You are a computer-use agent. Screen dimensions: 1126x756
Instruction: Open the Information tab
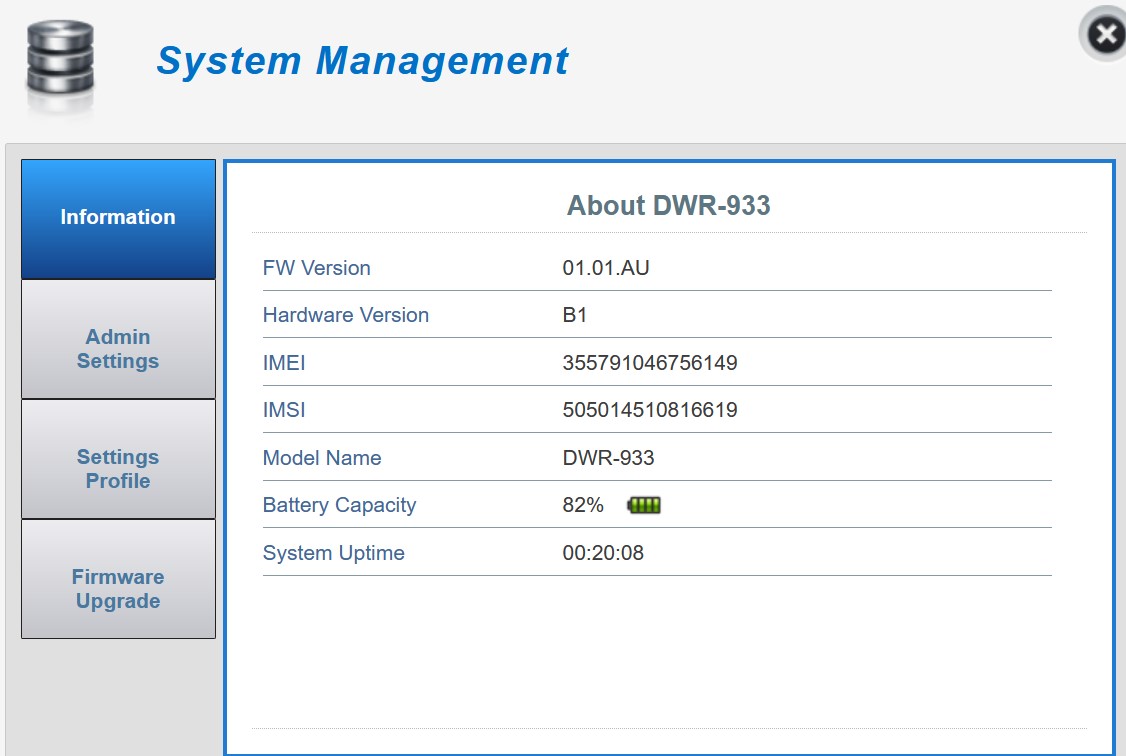tap(118, 218)
